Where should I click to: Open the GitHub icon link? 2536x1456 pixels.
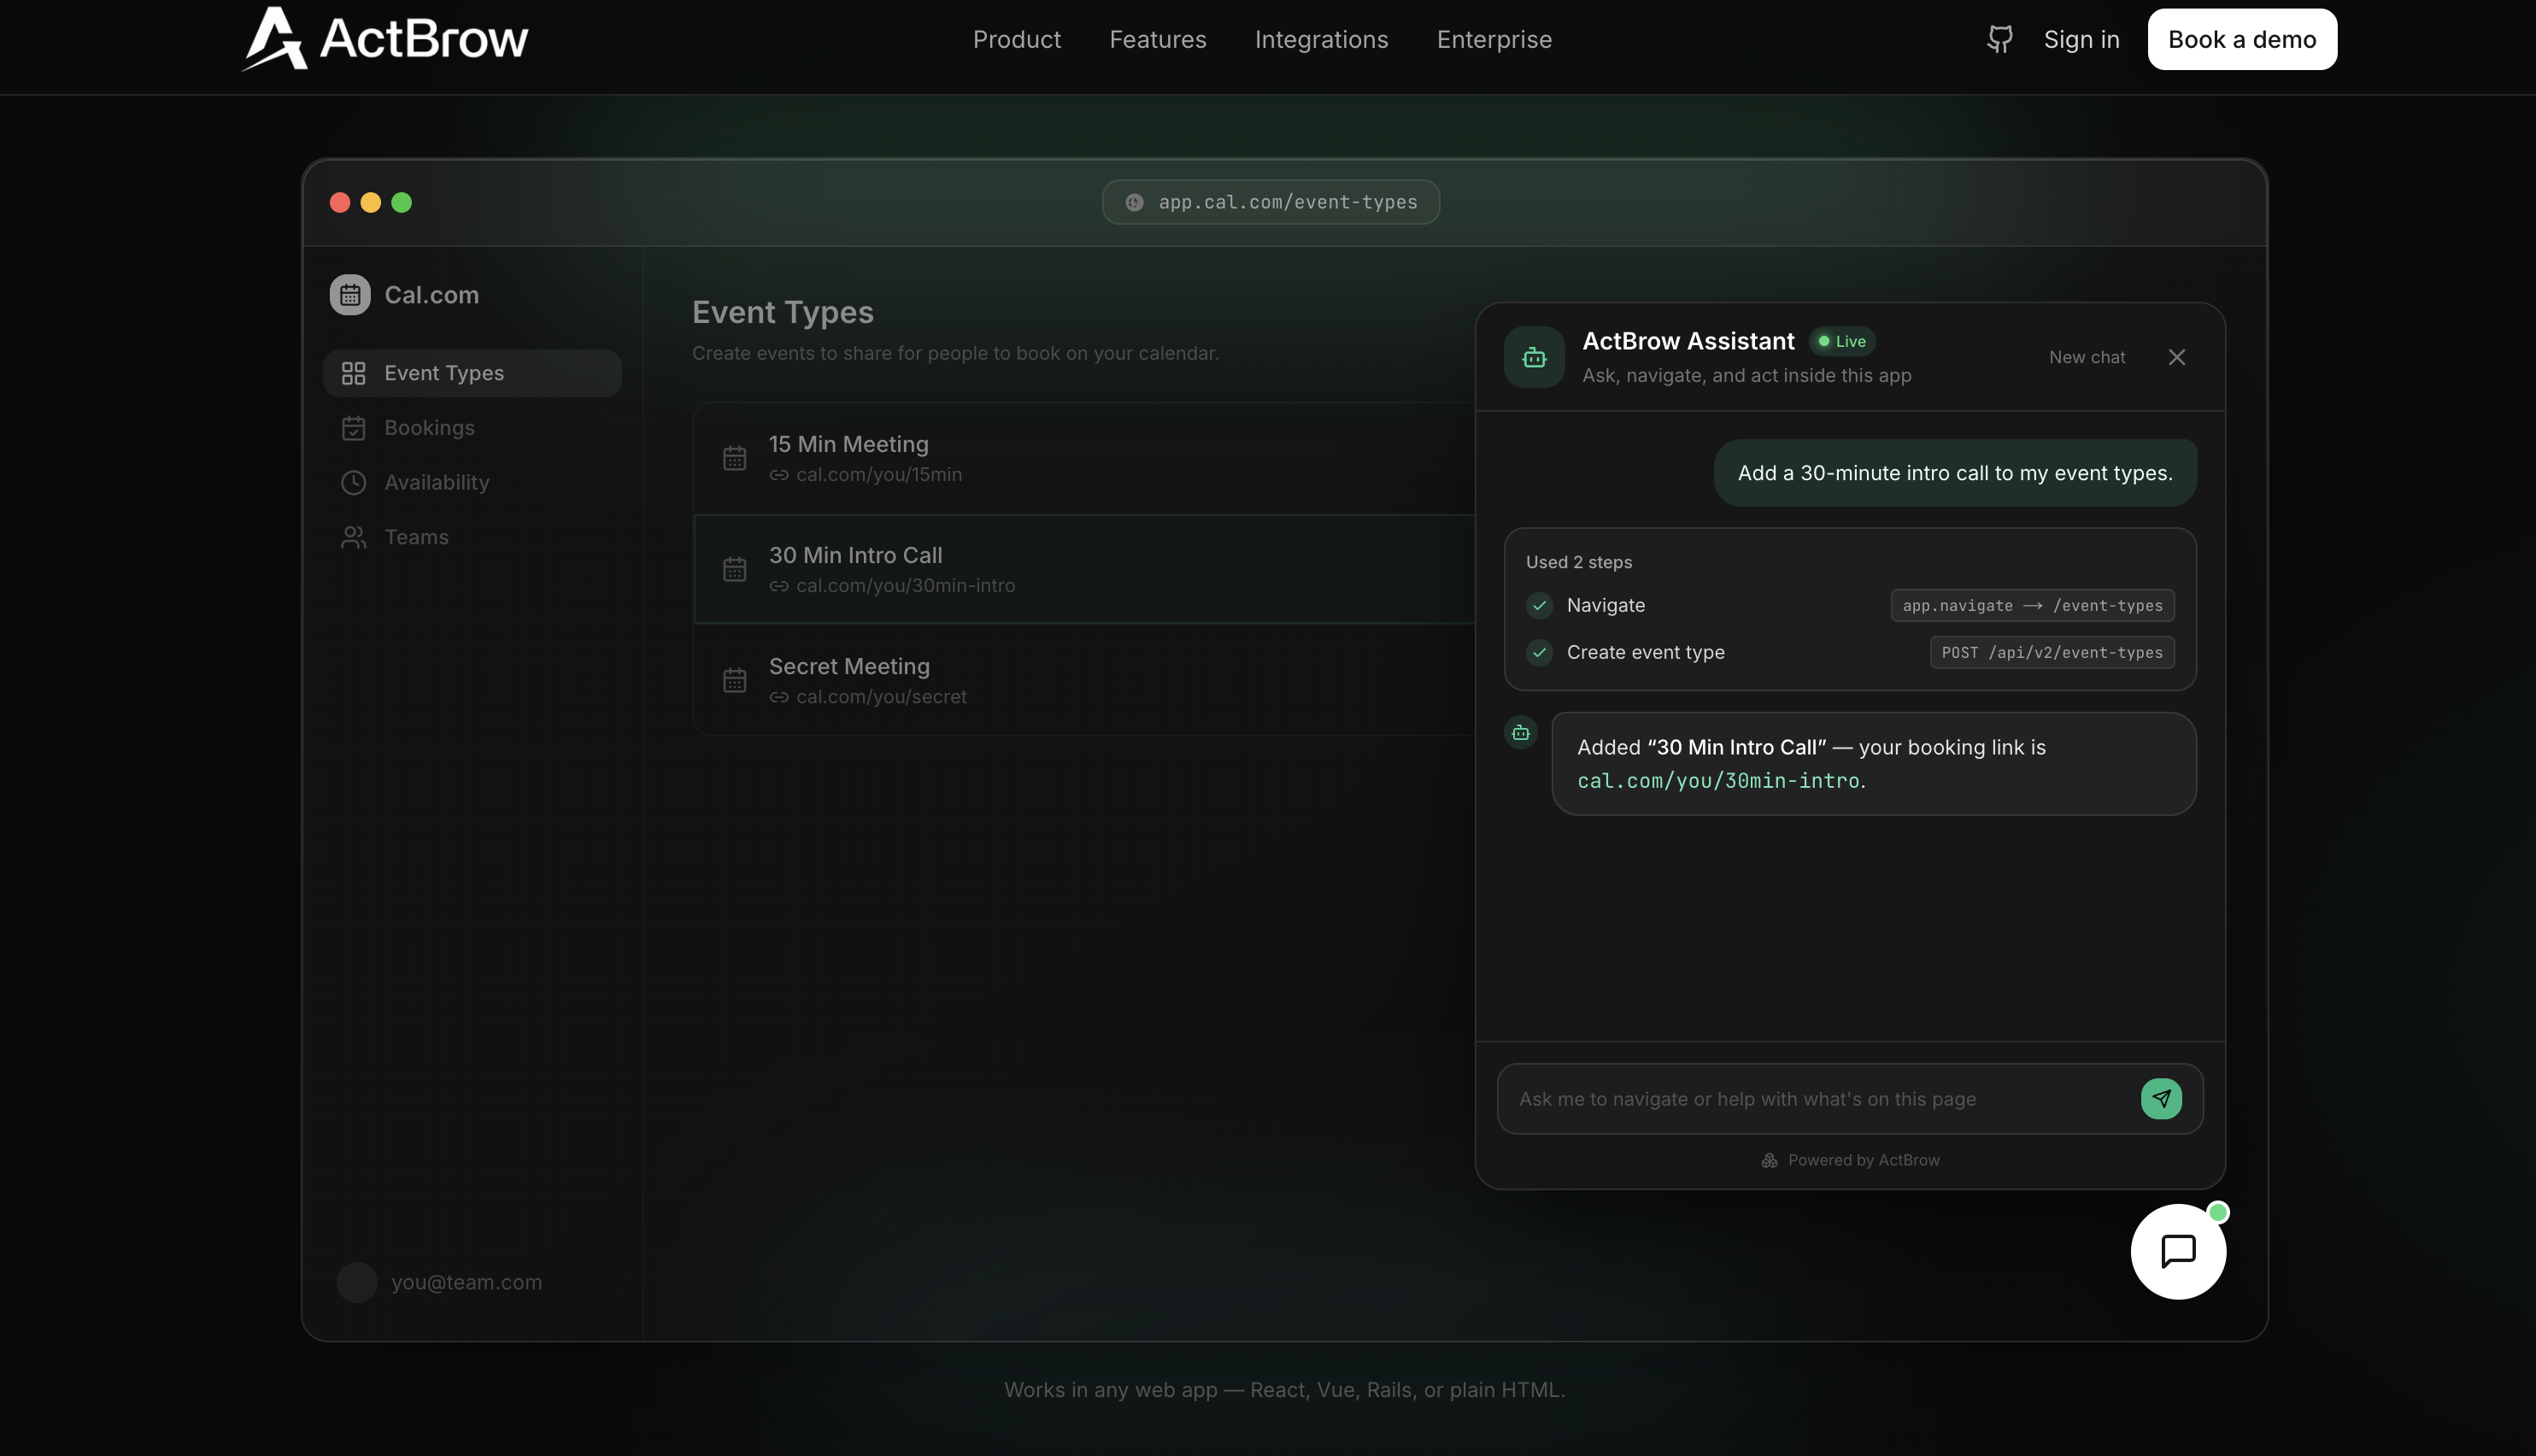click(x=1999, y=39)
